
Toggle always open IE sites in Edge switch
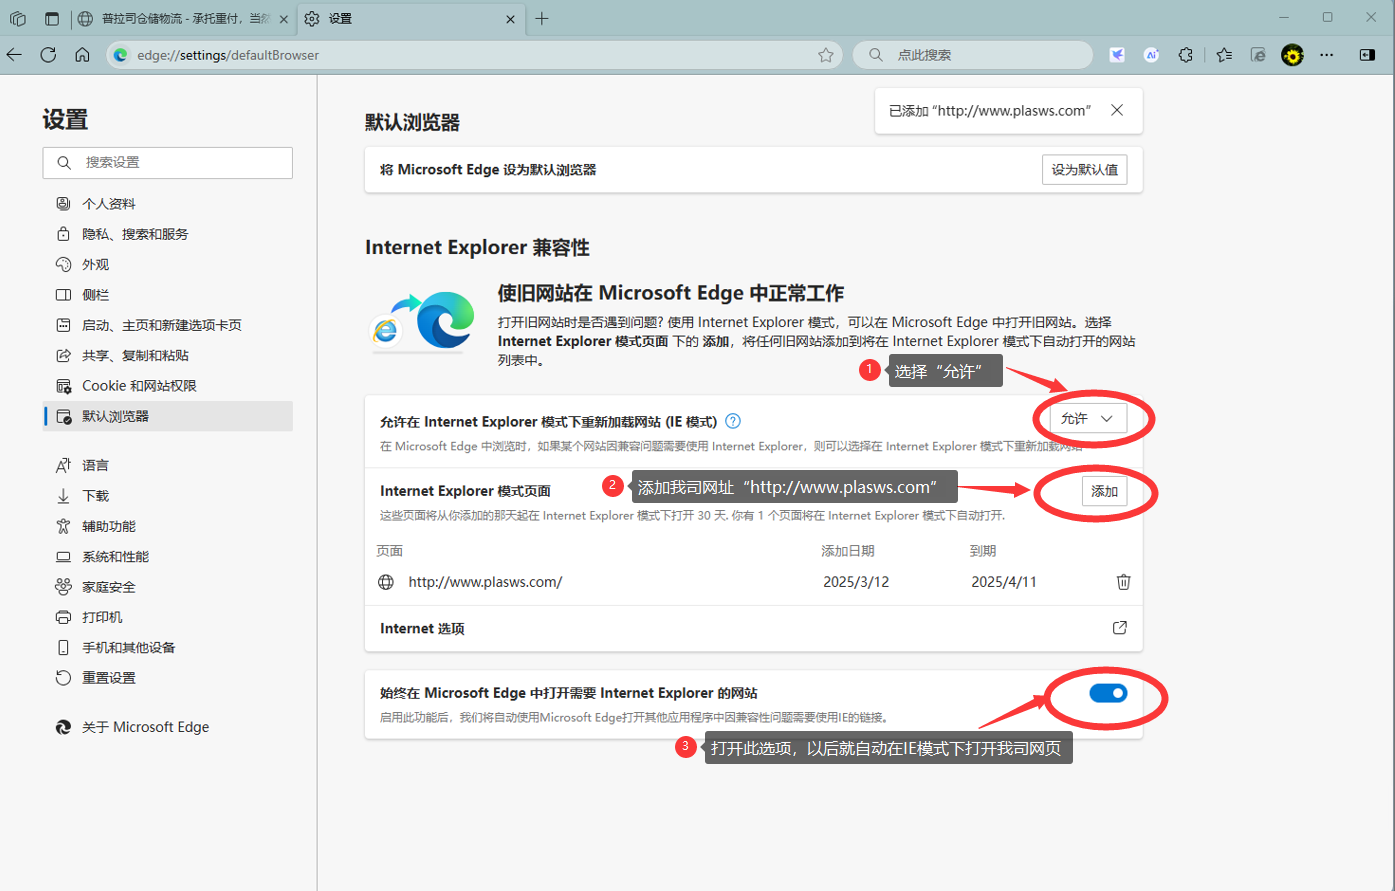coord(1107,693)
